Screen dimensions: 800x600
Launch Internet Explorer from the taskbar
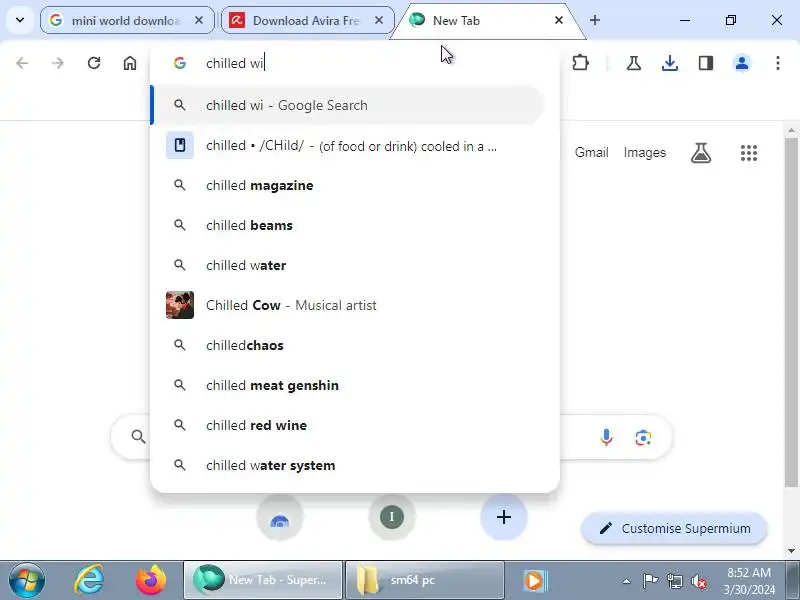[89, 580]
